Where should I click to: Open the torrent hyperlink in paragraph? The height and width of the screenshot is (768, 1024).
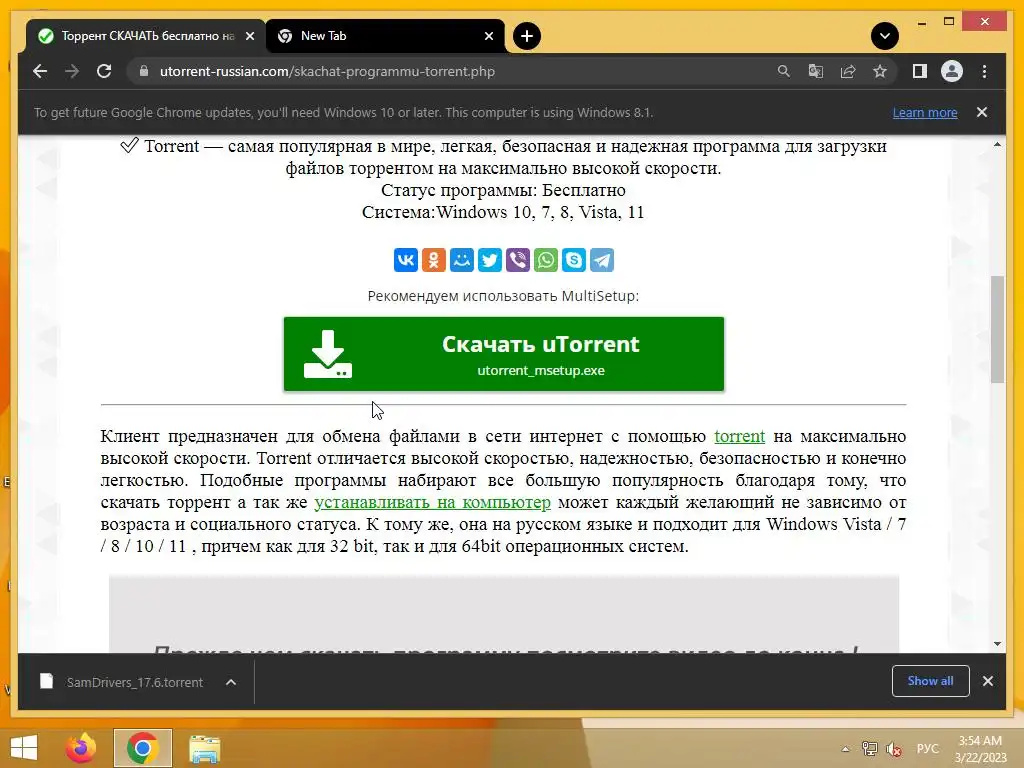[739, 436]
